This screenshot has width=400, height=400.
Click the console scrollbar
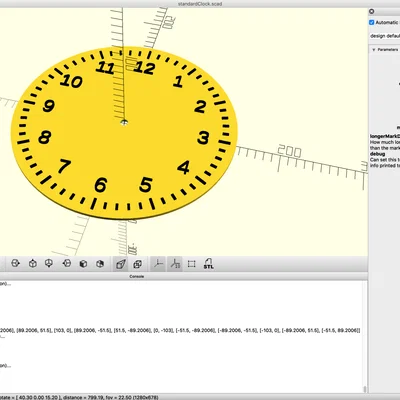pos(365,389)
